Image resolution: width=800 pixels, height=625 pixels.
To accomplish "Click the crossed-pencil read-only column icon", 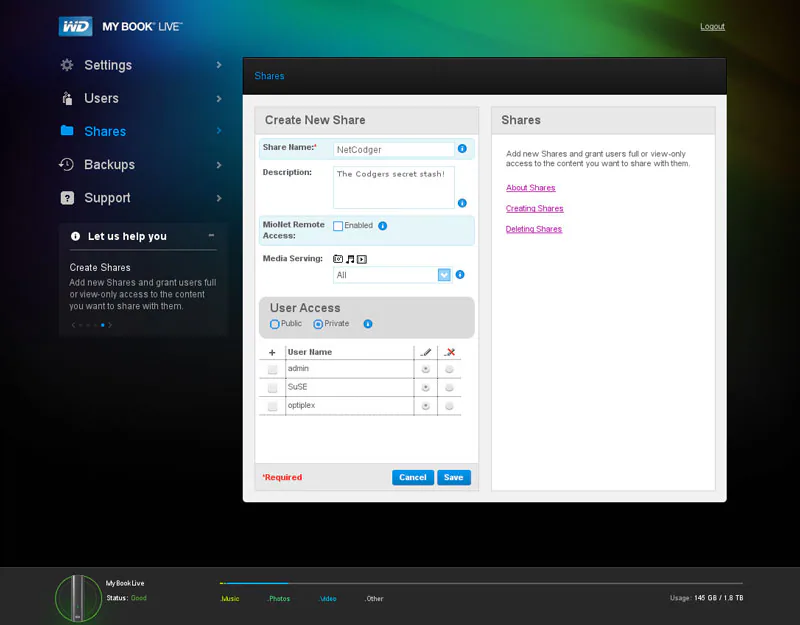I will 449,352.
